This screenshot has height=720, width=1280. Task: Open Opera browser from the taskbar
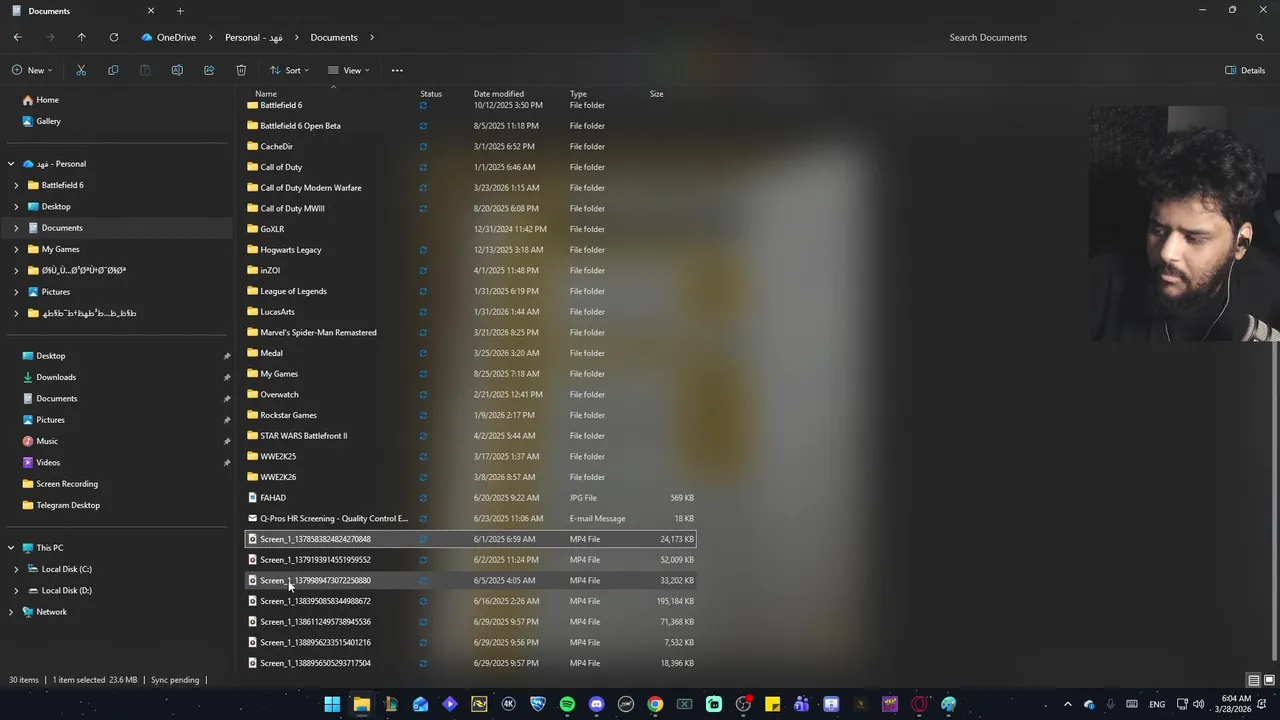pyautogui.click(x=919, y=704)
